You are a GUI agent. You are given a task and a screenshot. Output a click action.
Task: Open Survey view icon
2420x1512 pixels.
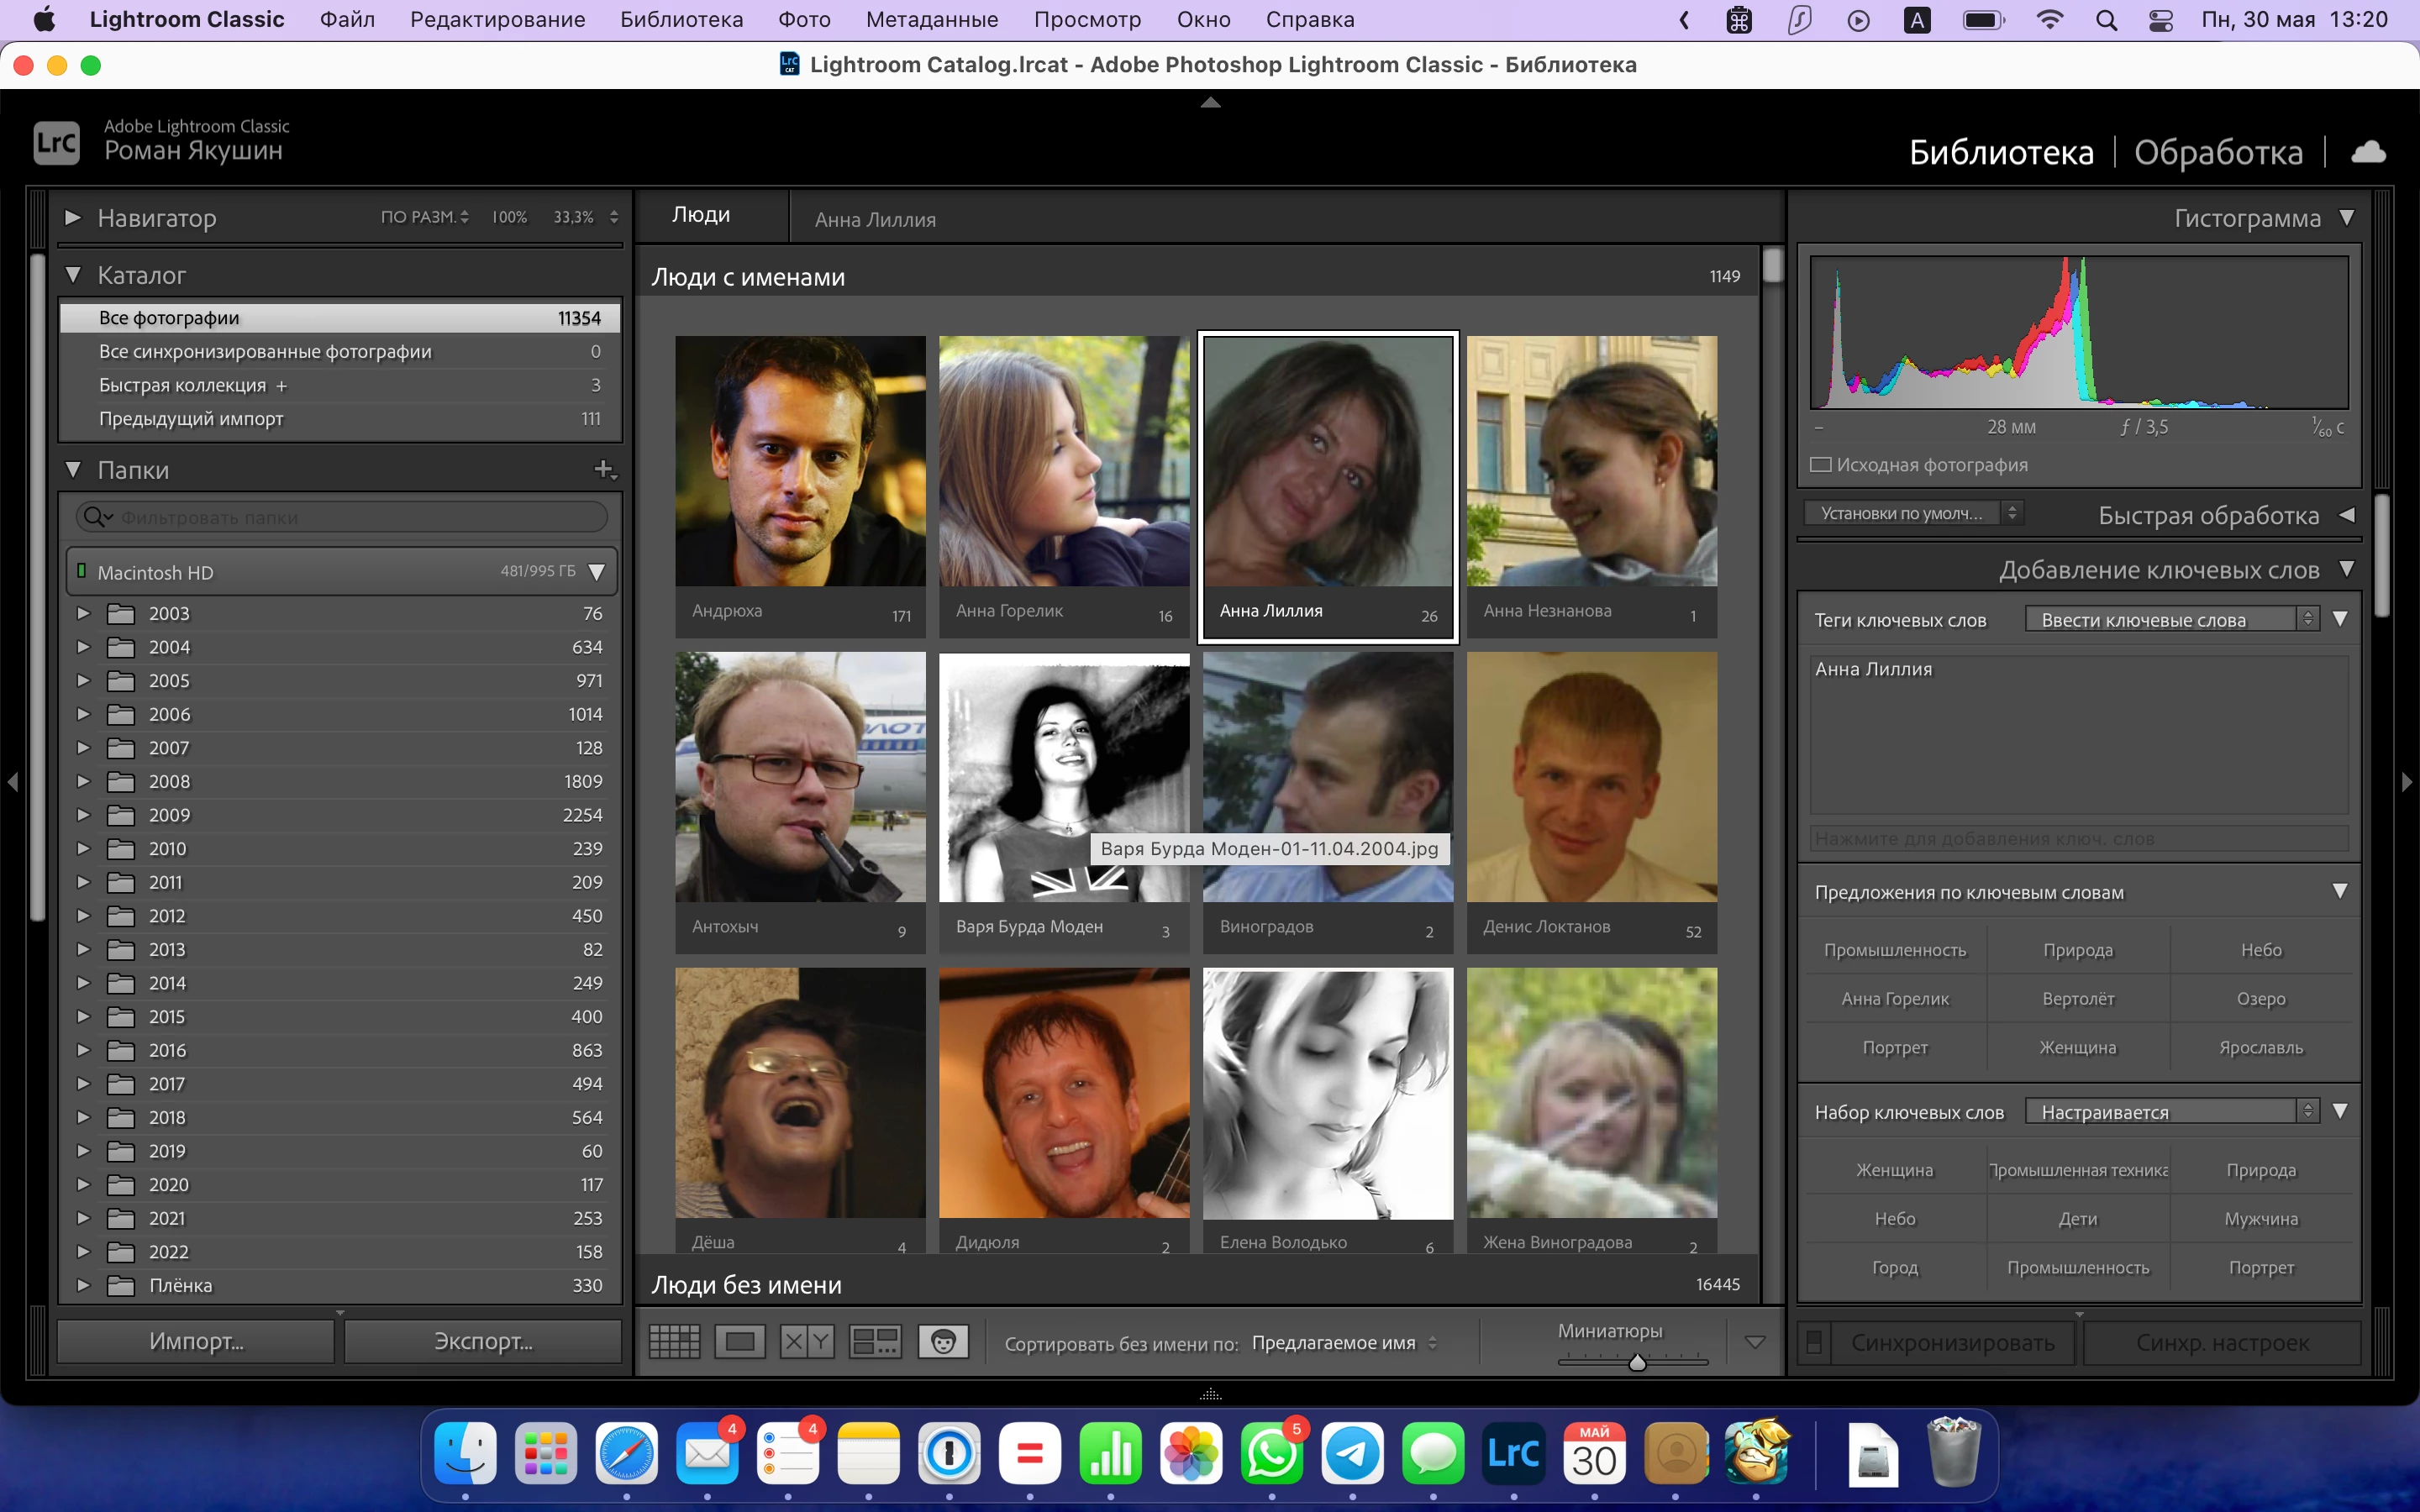pos(875,1342)
